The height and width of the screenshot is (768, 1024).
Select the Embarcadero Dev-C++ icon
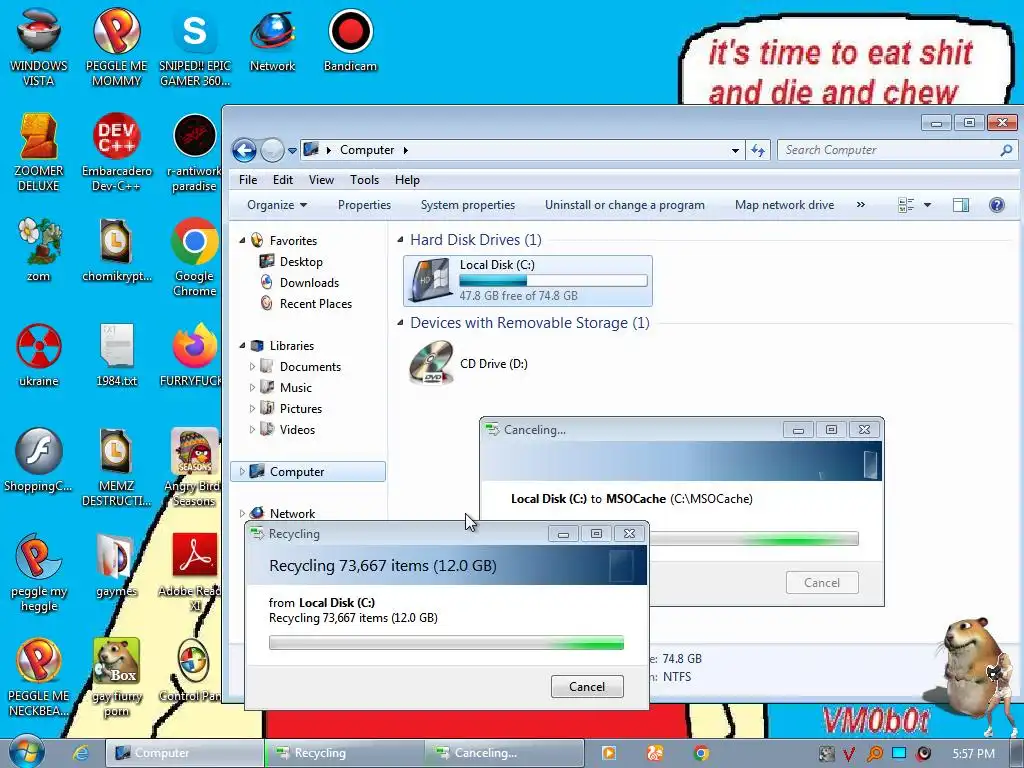tap(116, 152)
